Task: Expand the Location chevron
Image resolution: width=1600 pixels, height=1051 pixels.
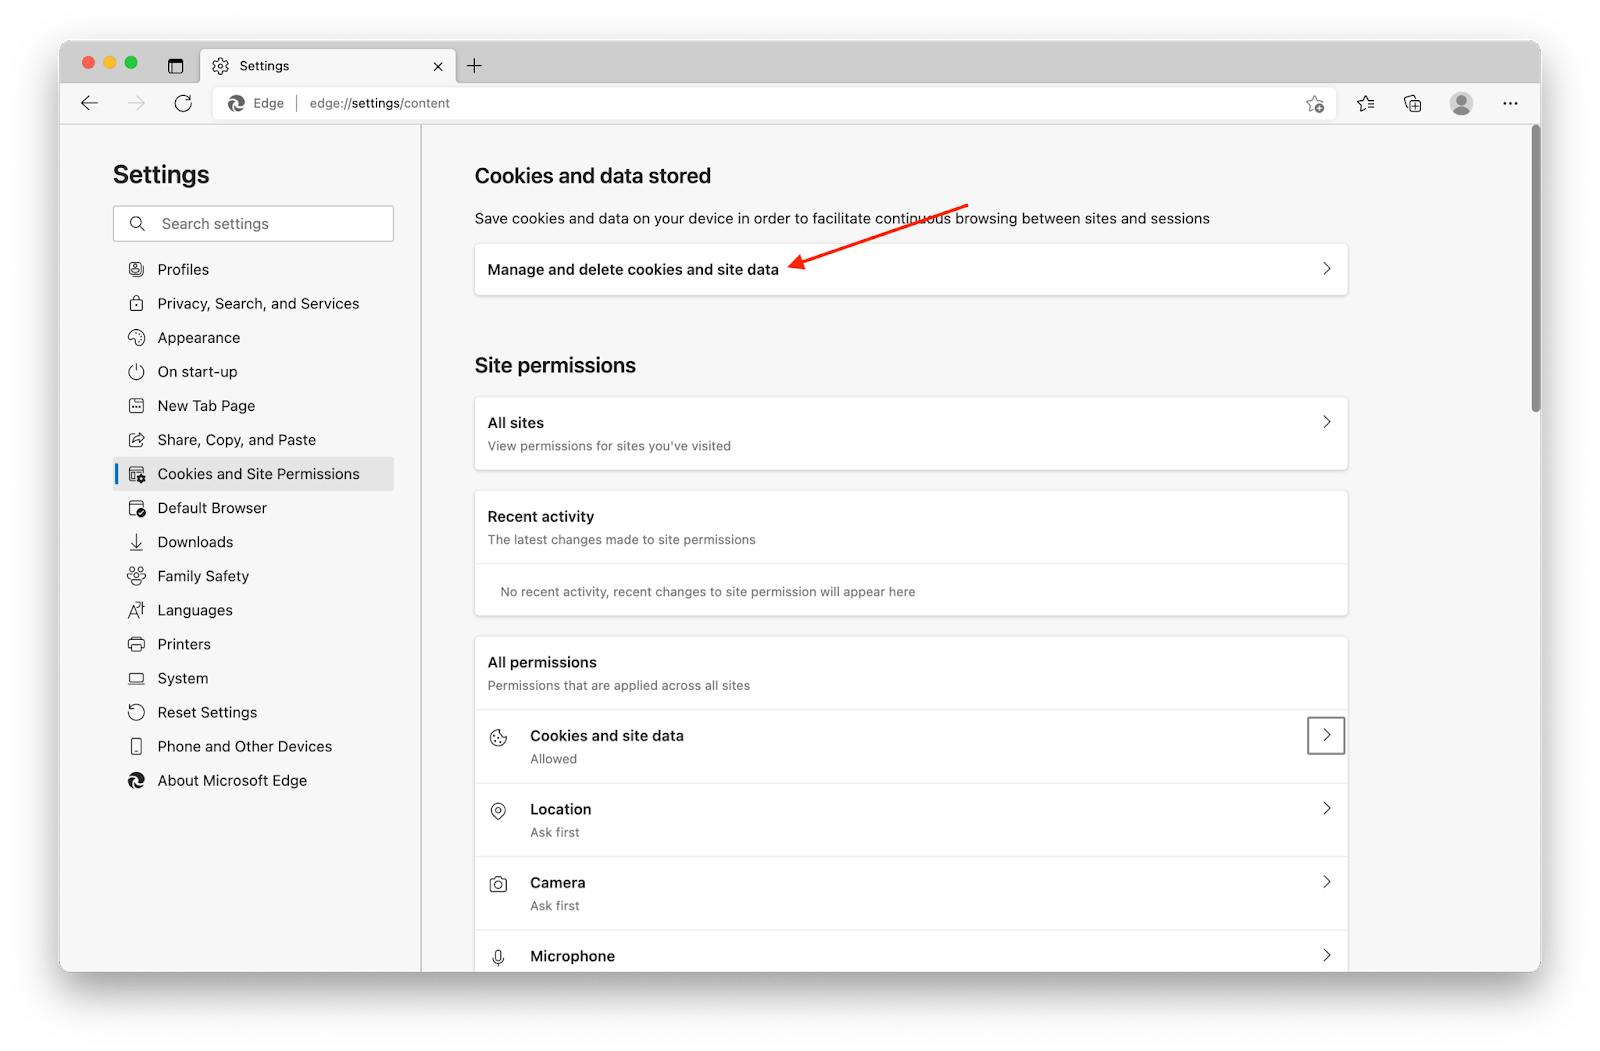Action: point(1326,808)
